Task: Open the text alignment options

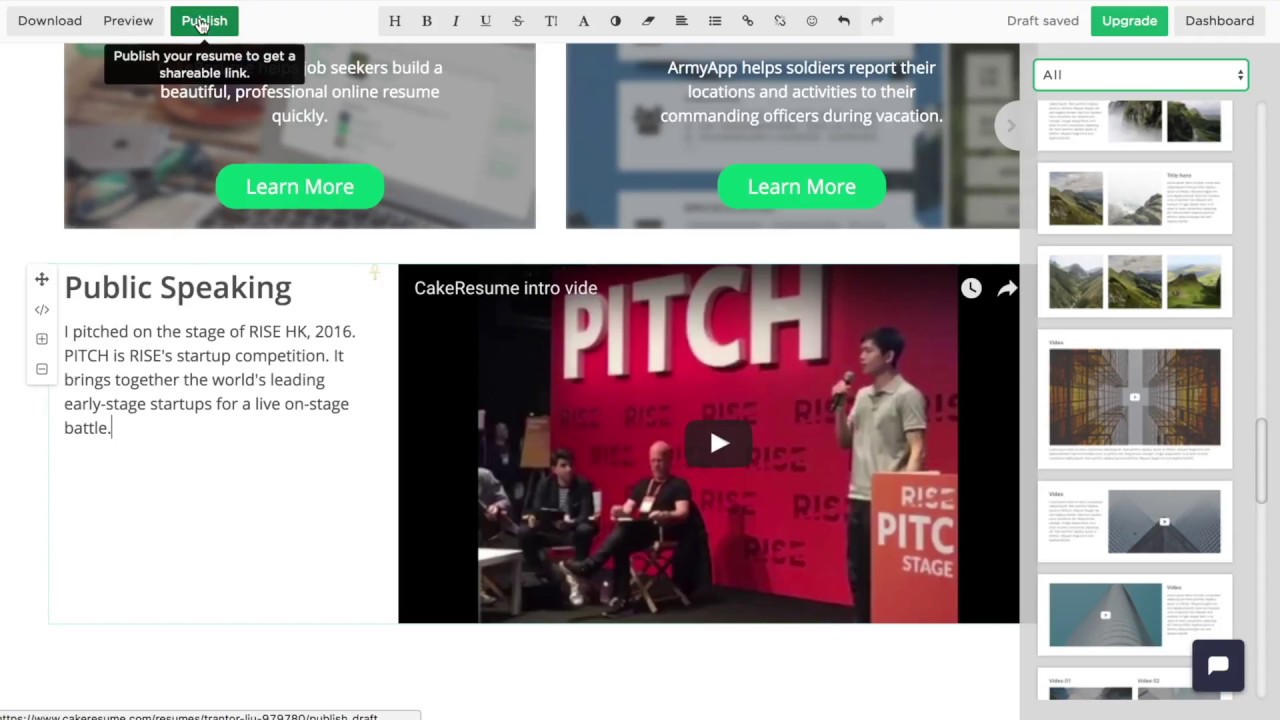Action: 681,21
